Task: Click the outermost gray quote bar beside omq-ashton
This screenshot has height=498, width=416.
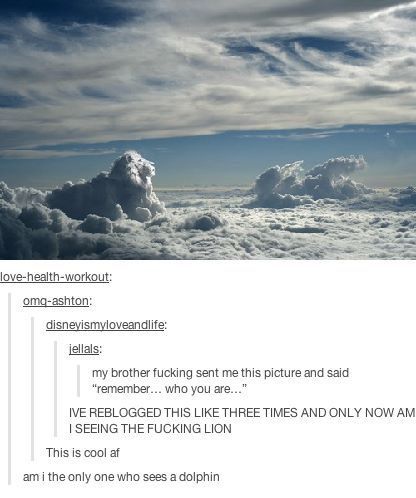Action: click(10, 388)
